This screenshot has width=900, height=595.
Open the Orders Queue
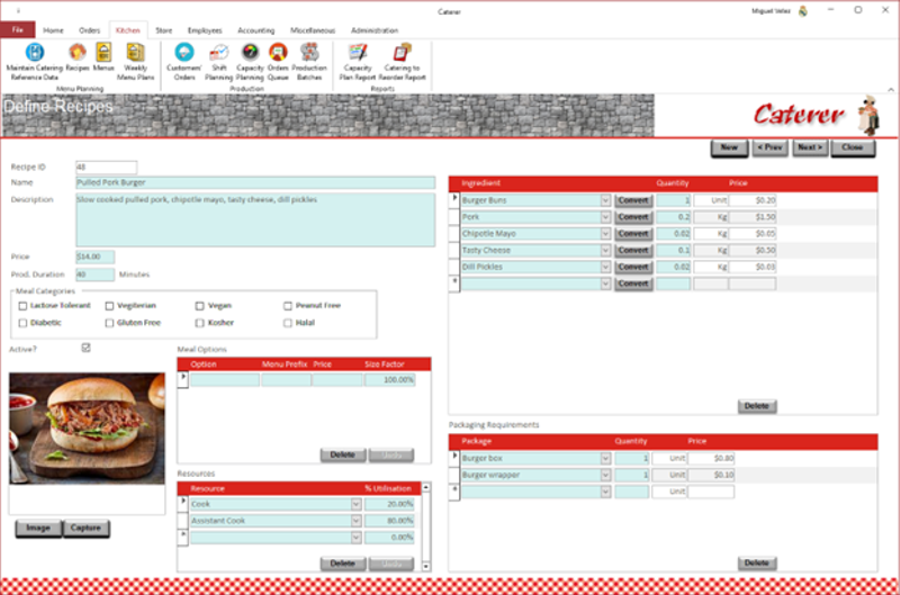pos(278,62)
